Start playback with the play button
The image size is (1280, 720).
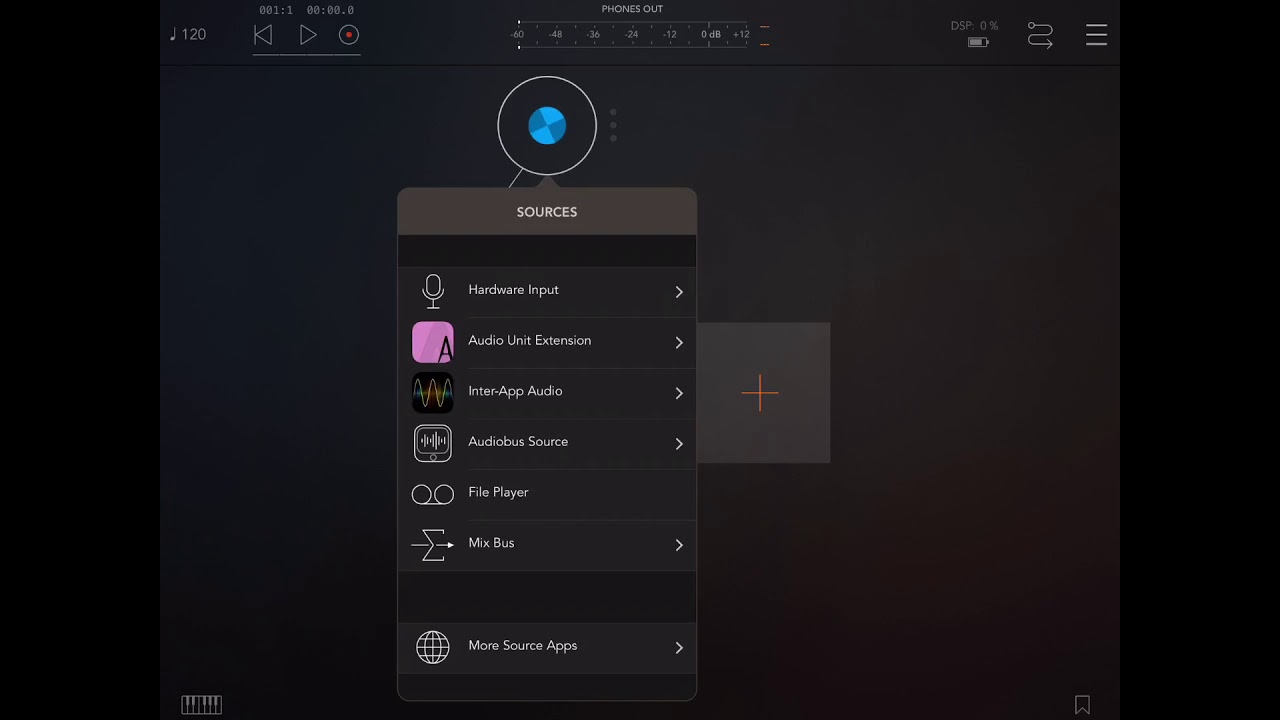pyautogui.click(x=308, y=35)
